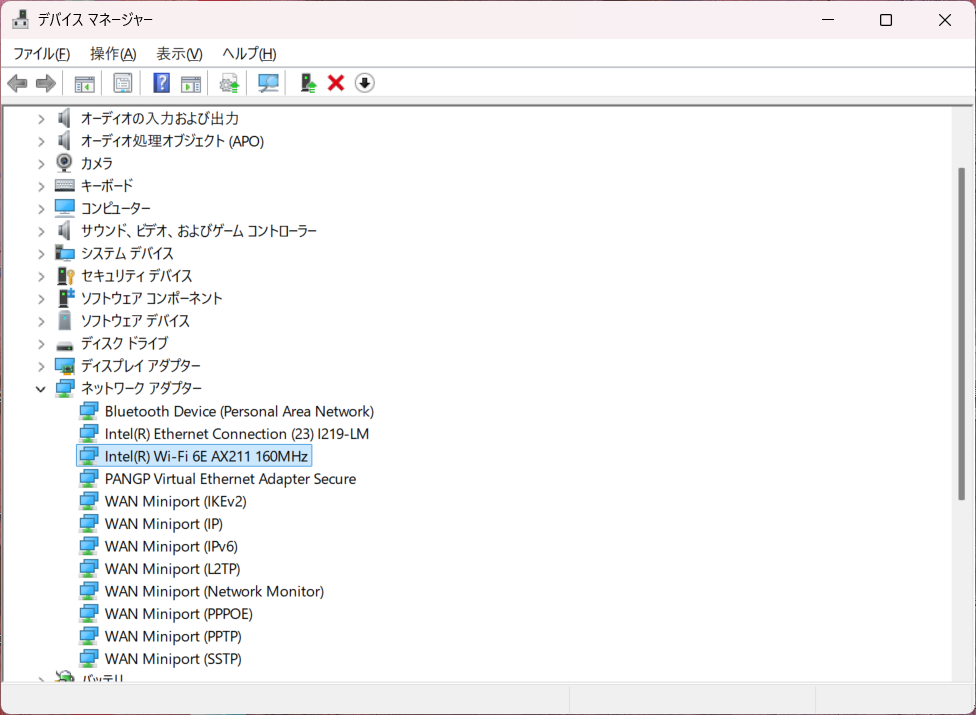
Task: Click the back arrow in the toolbar
Action: [17, 83]
